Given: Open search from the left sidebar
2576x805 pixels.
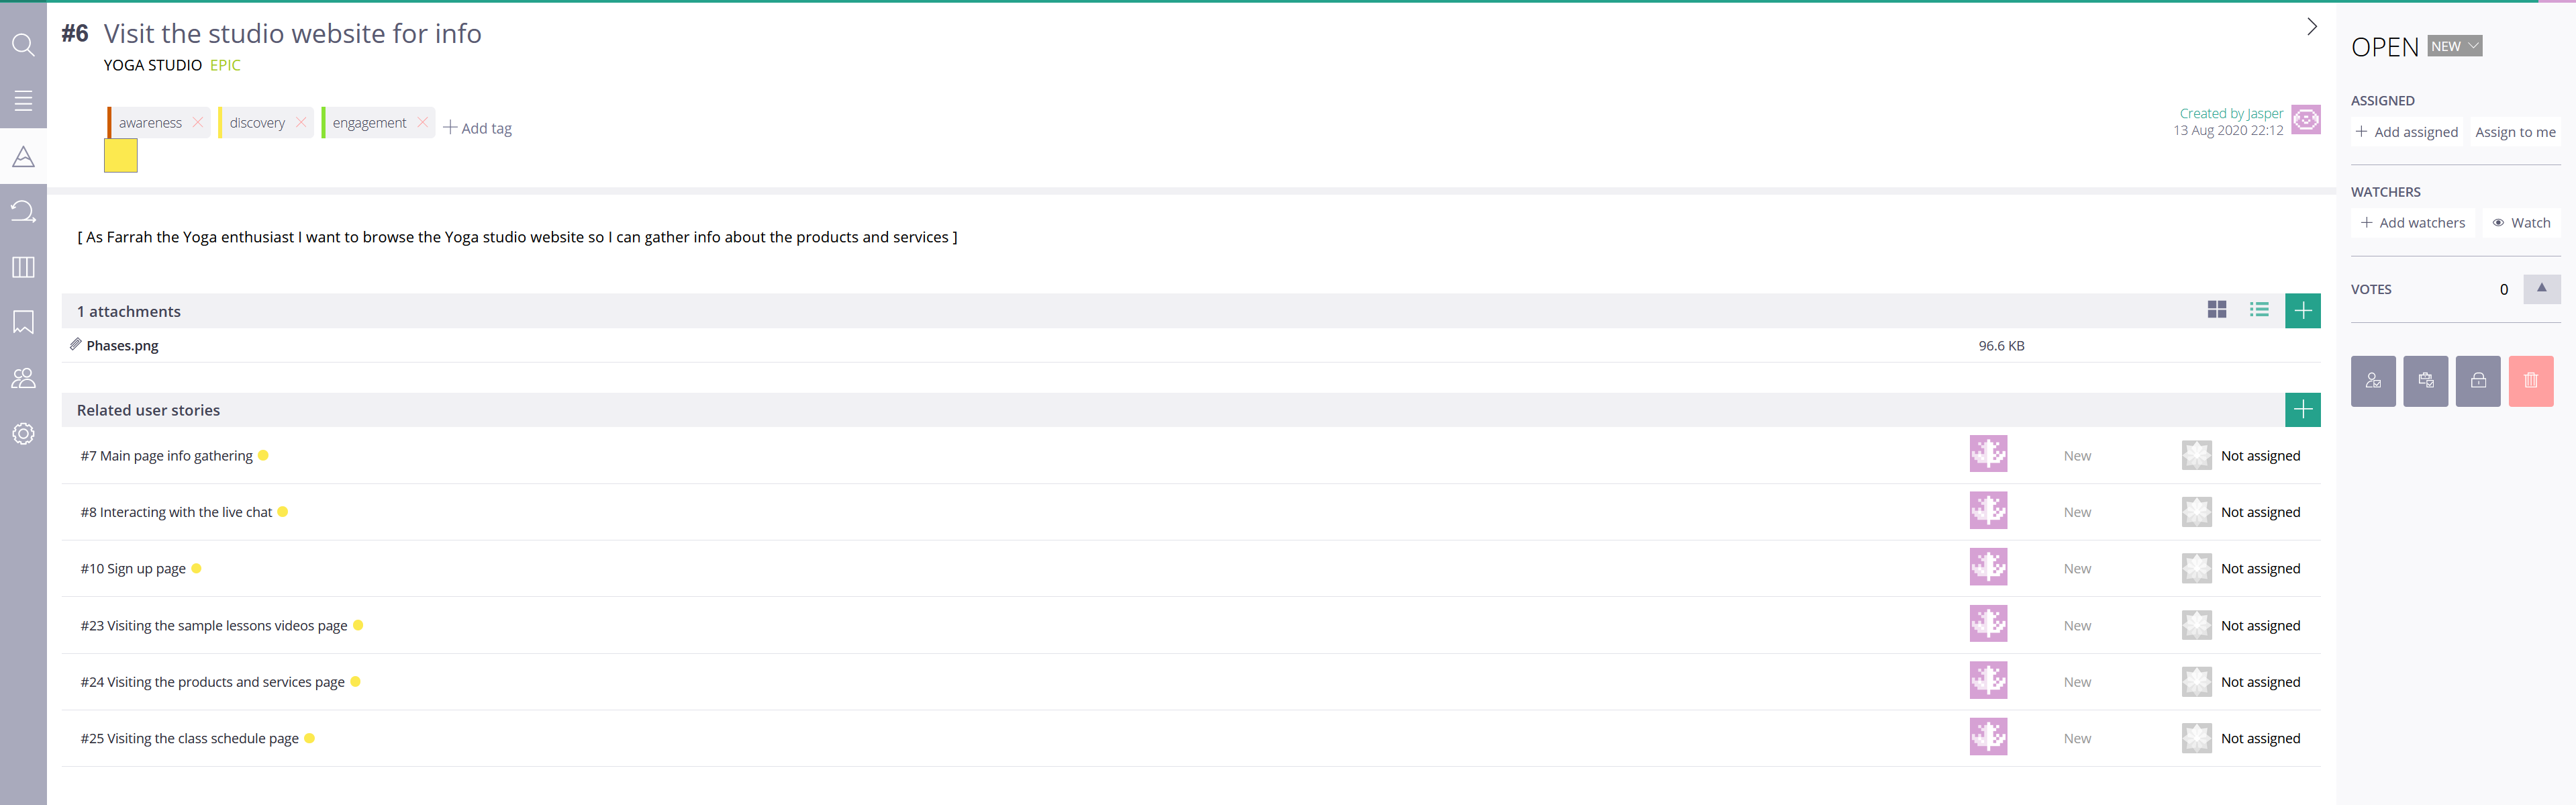Looking at the screenshot, I should (x=23, y=45).
